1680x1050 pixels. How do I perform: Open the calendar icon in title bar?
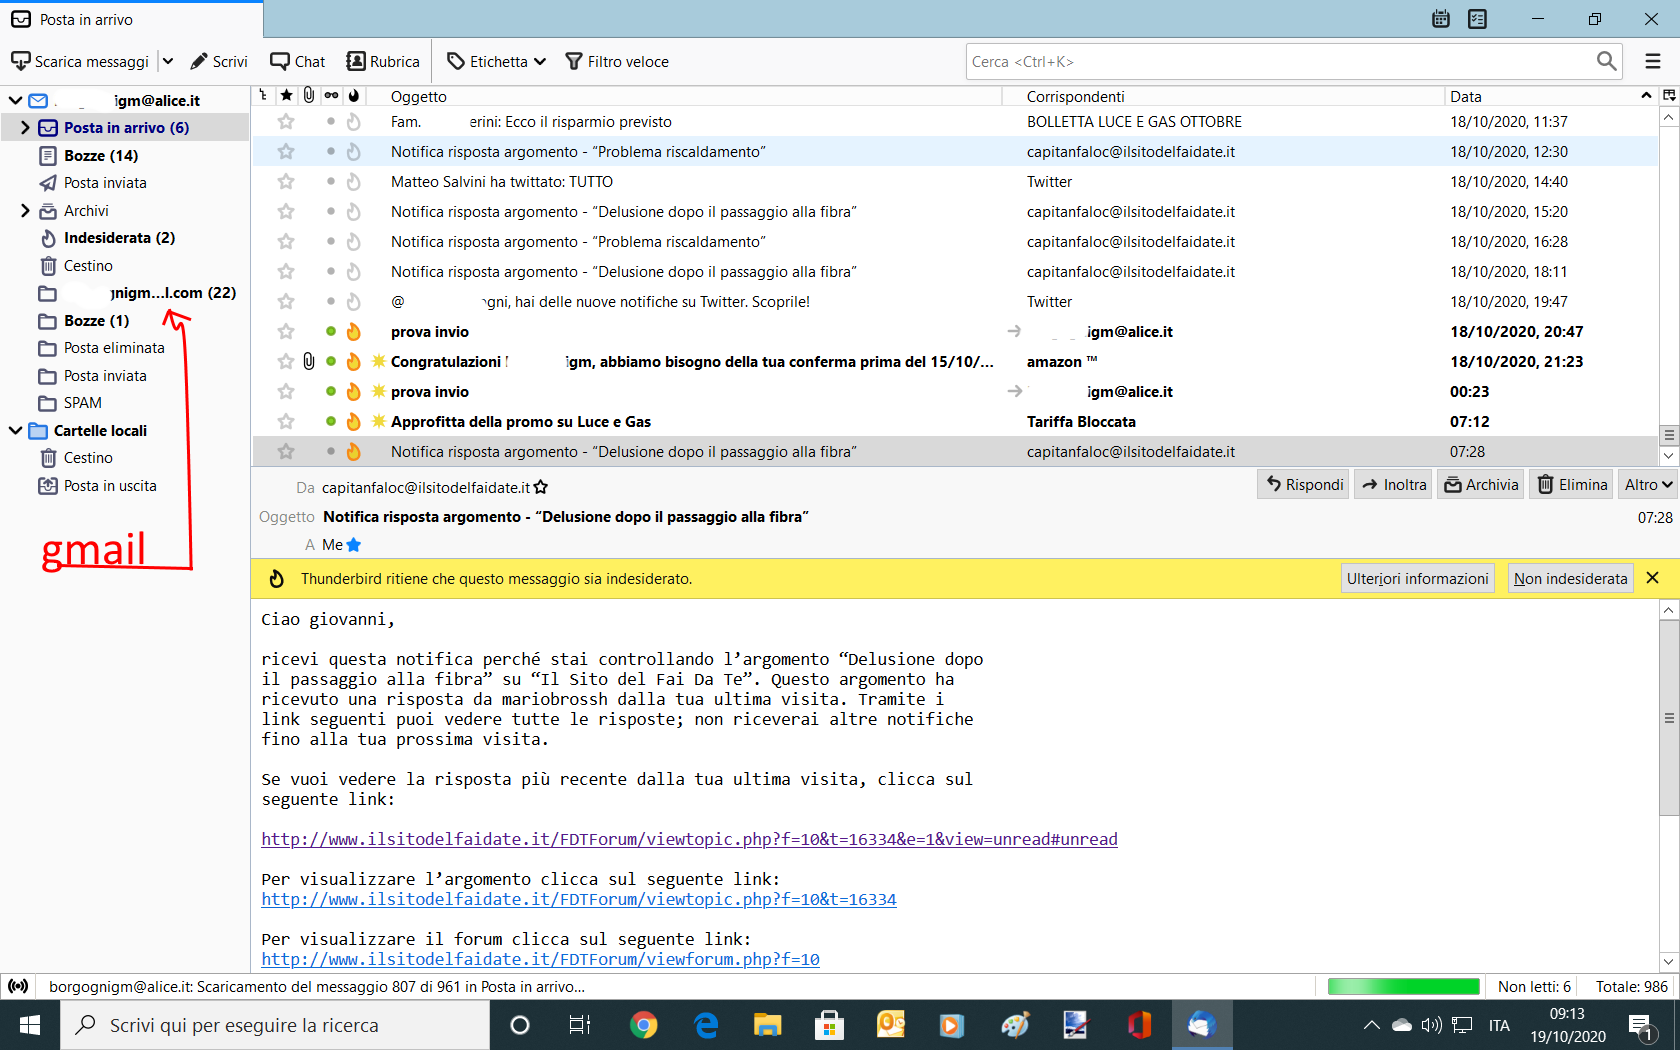click(x=1441, y=19)
